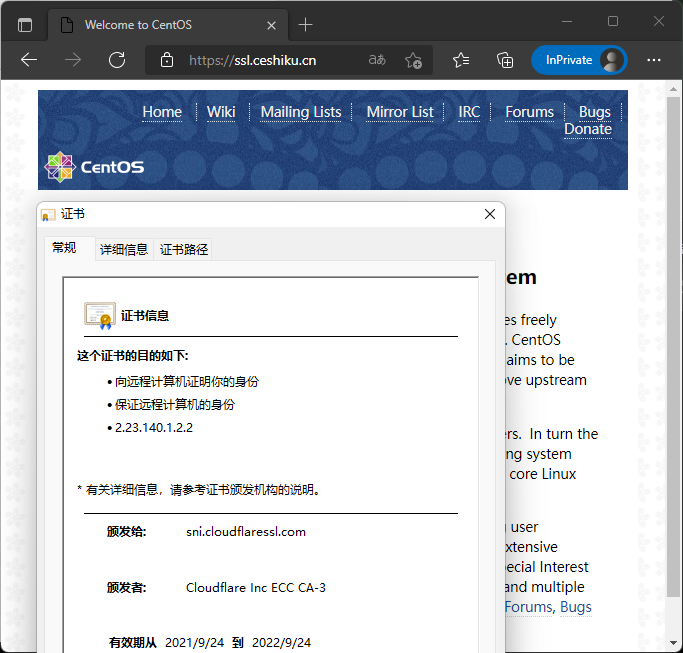Open the Collections icon
683x653 pixels.
505,60
